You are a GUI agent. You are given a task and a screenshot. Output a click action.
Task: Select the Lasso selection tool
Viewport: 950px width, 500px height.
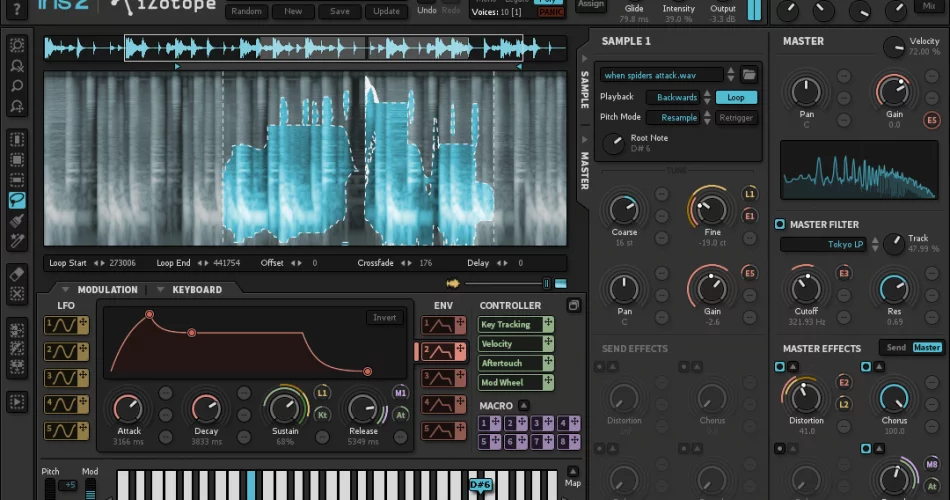click(17, 200)
